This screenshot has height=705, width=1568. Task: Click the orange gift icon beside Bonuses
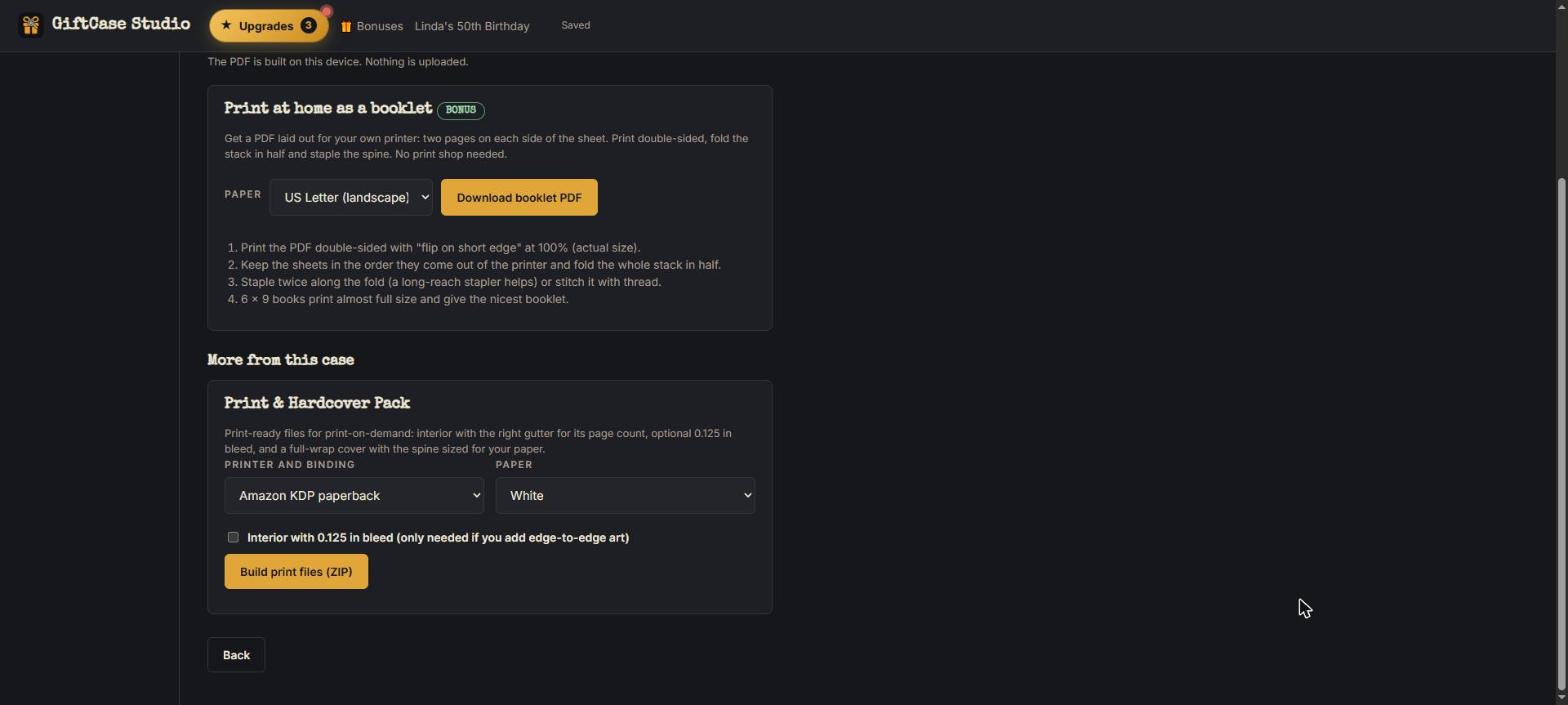point(346,26)
